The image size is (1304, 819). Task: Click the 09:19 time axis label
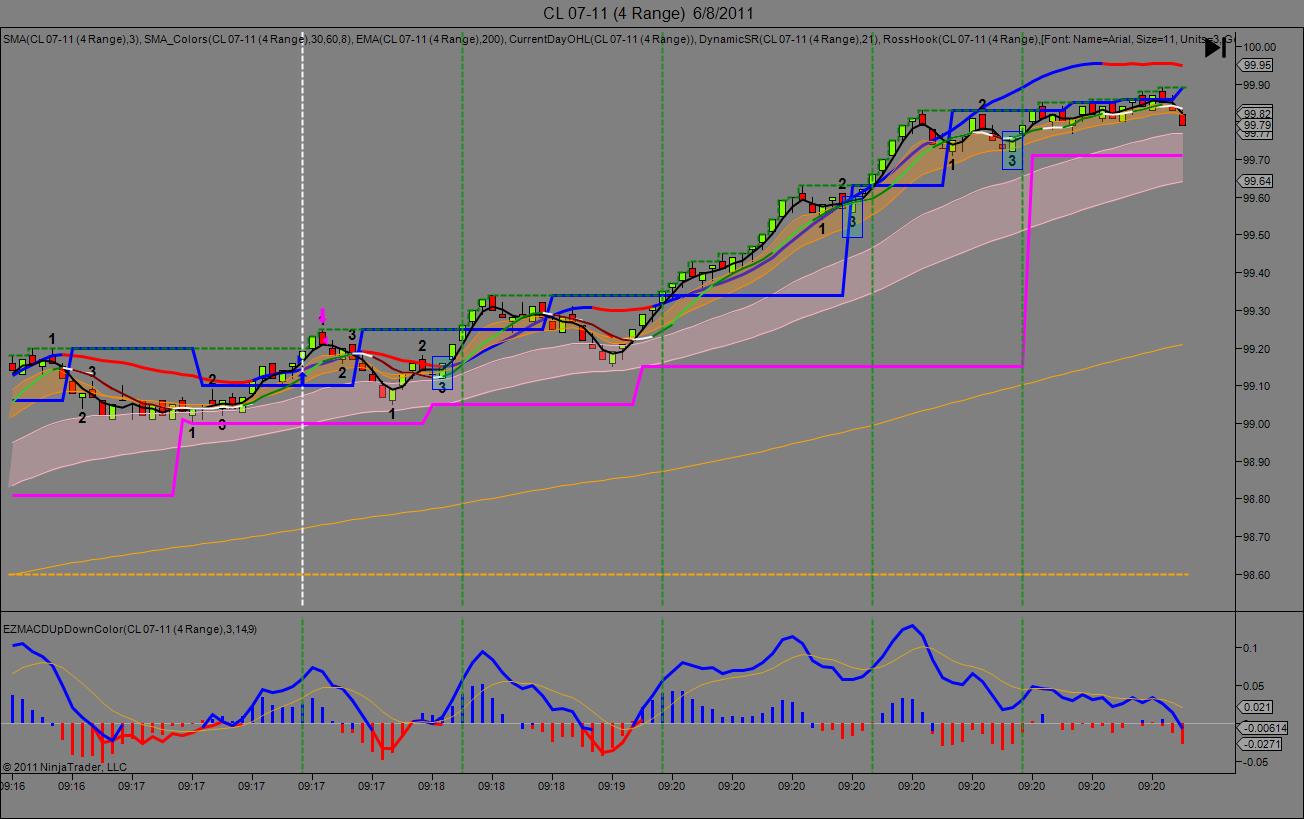tap(612, 787)
